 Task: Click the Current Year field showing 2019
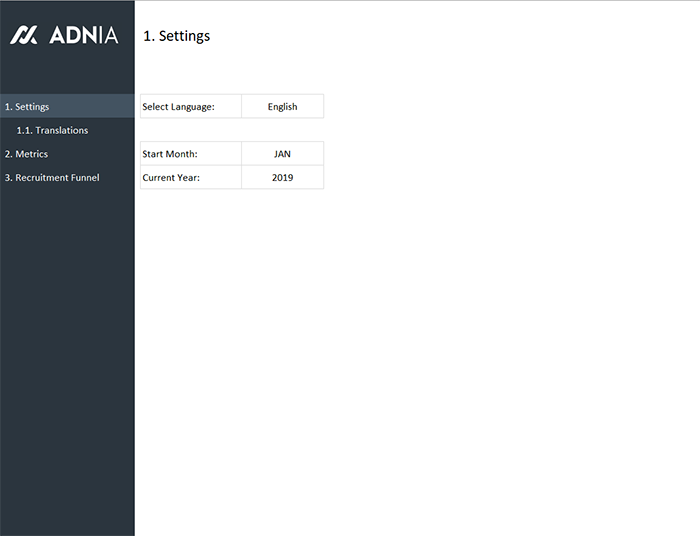282,177
